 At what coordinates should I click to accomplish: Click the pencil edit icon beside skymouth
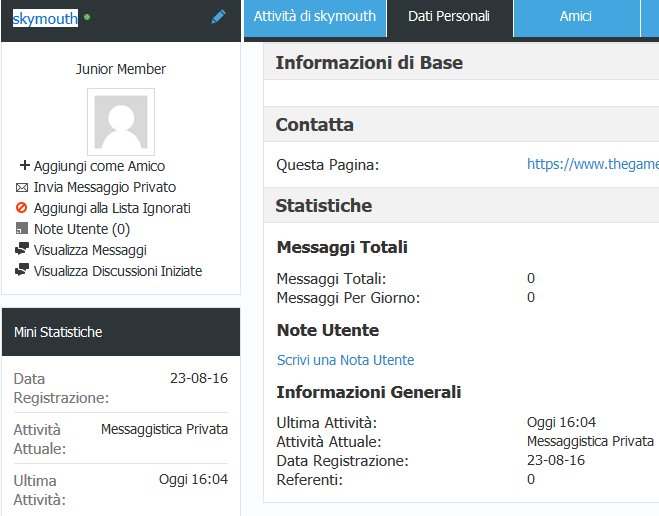click(218, 17)
